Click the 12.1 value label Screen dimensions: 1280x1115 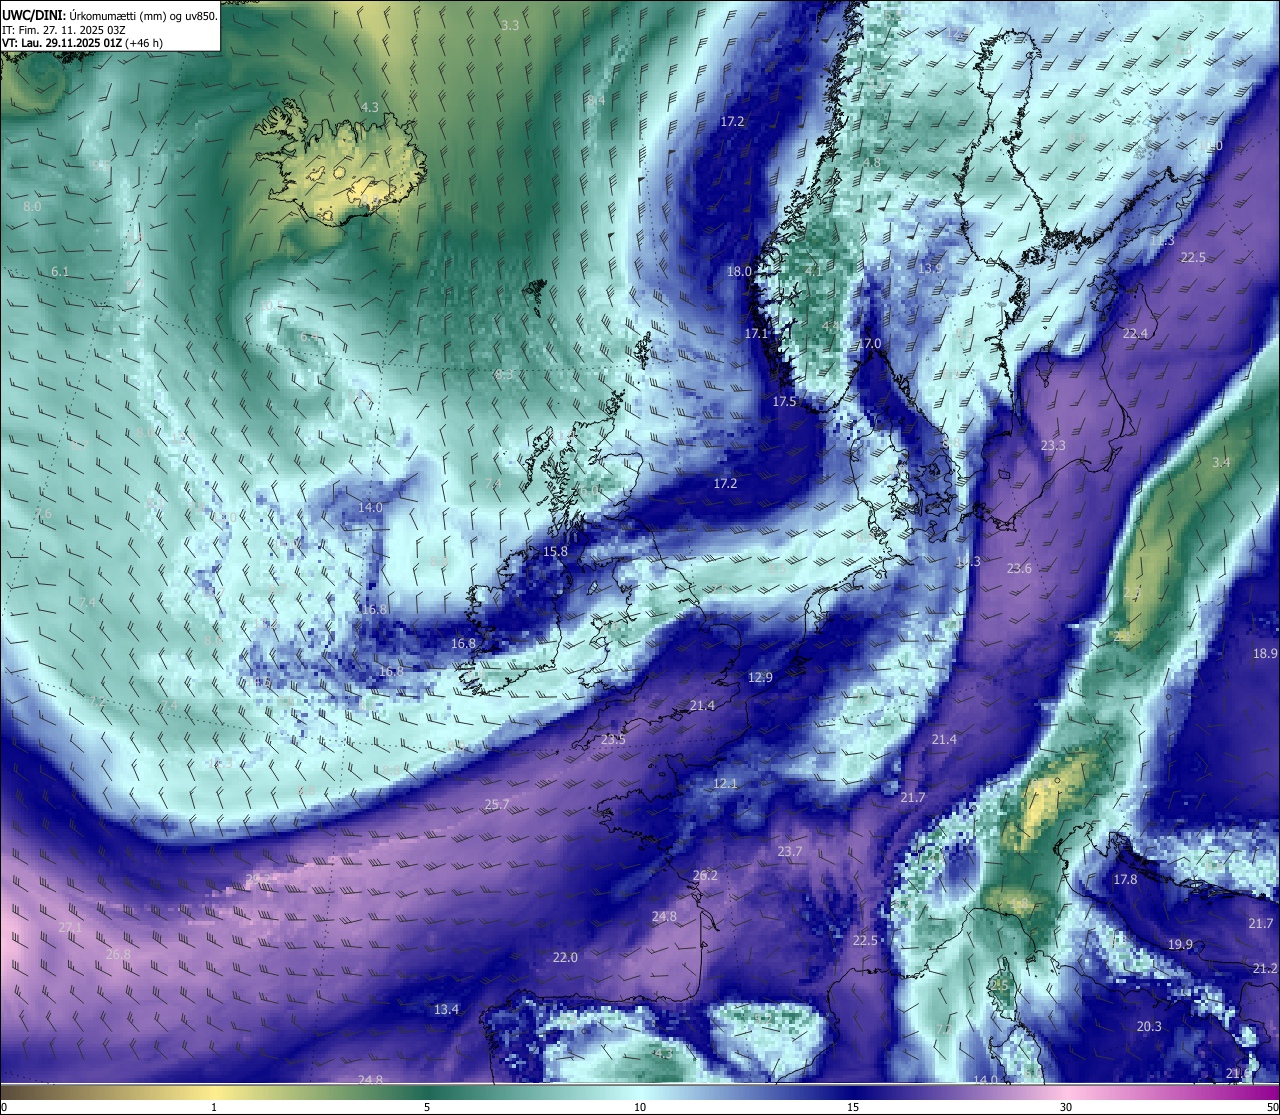click(725, 784)
